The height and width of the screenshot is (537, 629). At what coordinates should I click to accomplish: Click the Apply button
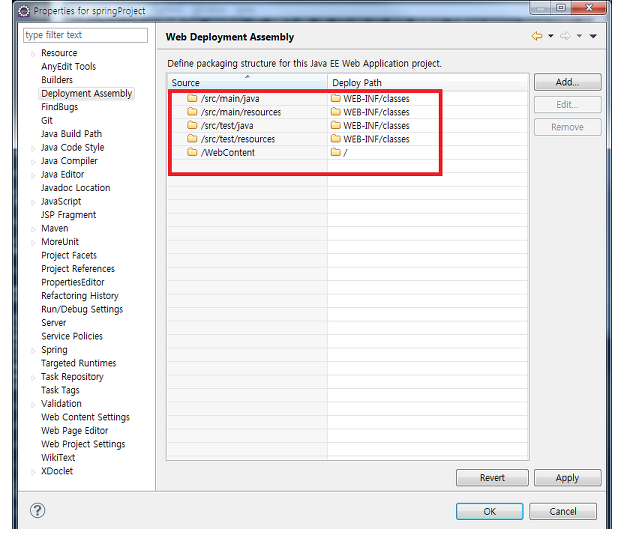567,478
